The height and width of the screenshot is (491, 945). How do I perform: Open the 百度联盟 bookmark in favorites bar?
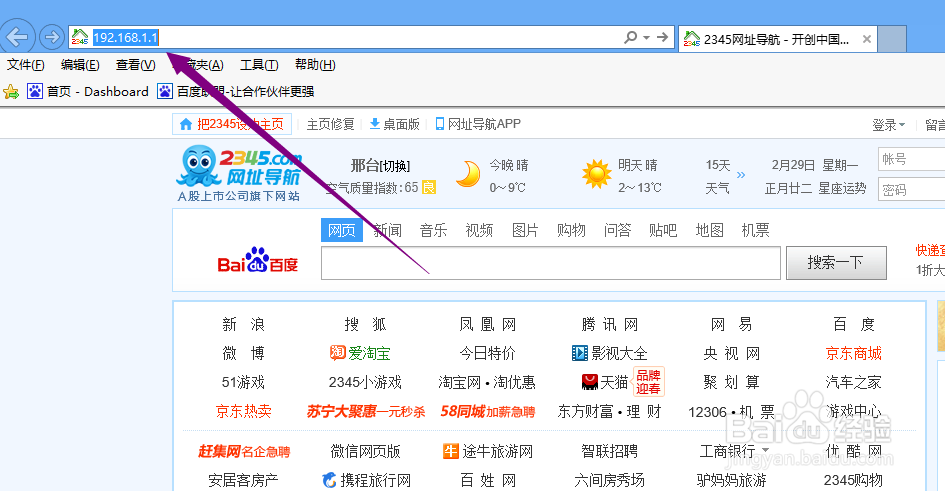(x=236, y=92)
